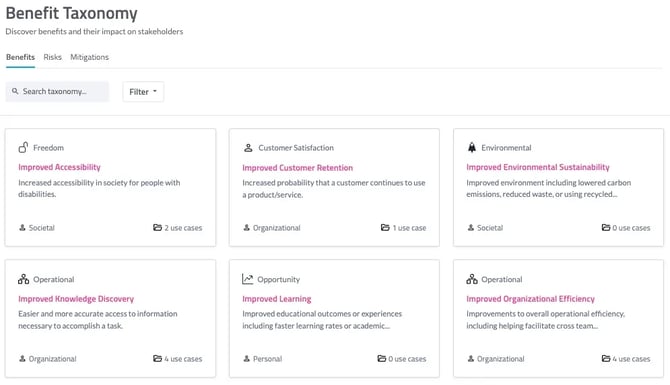670x385 pixels.
Task: Click the Customer Satisfaction person icon
Action: 248,148
